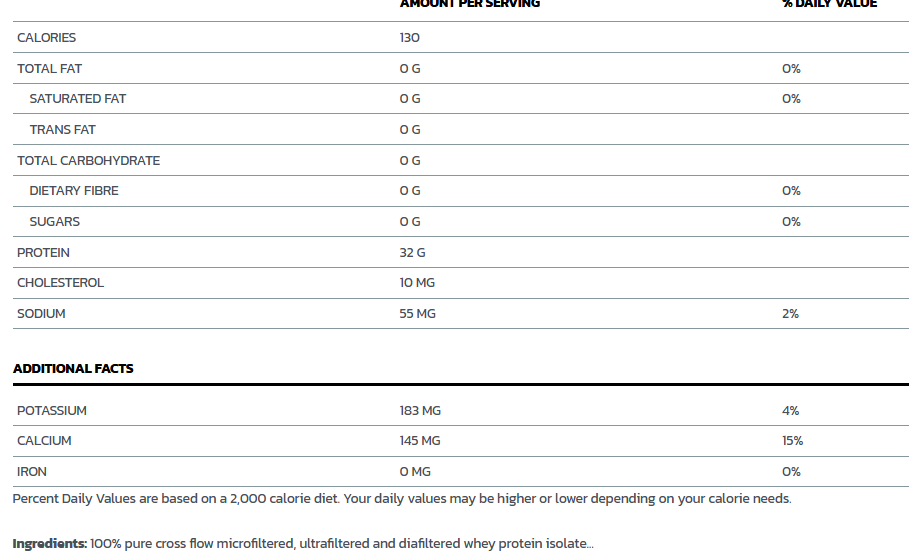Expand the truncated Ingredients text ellipsis
The width and height of the screenshot is (909, 554).
(590, 544)
